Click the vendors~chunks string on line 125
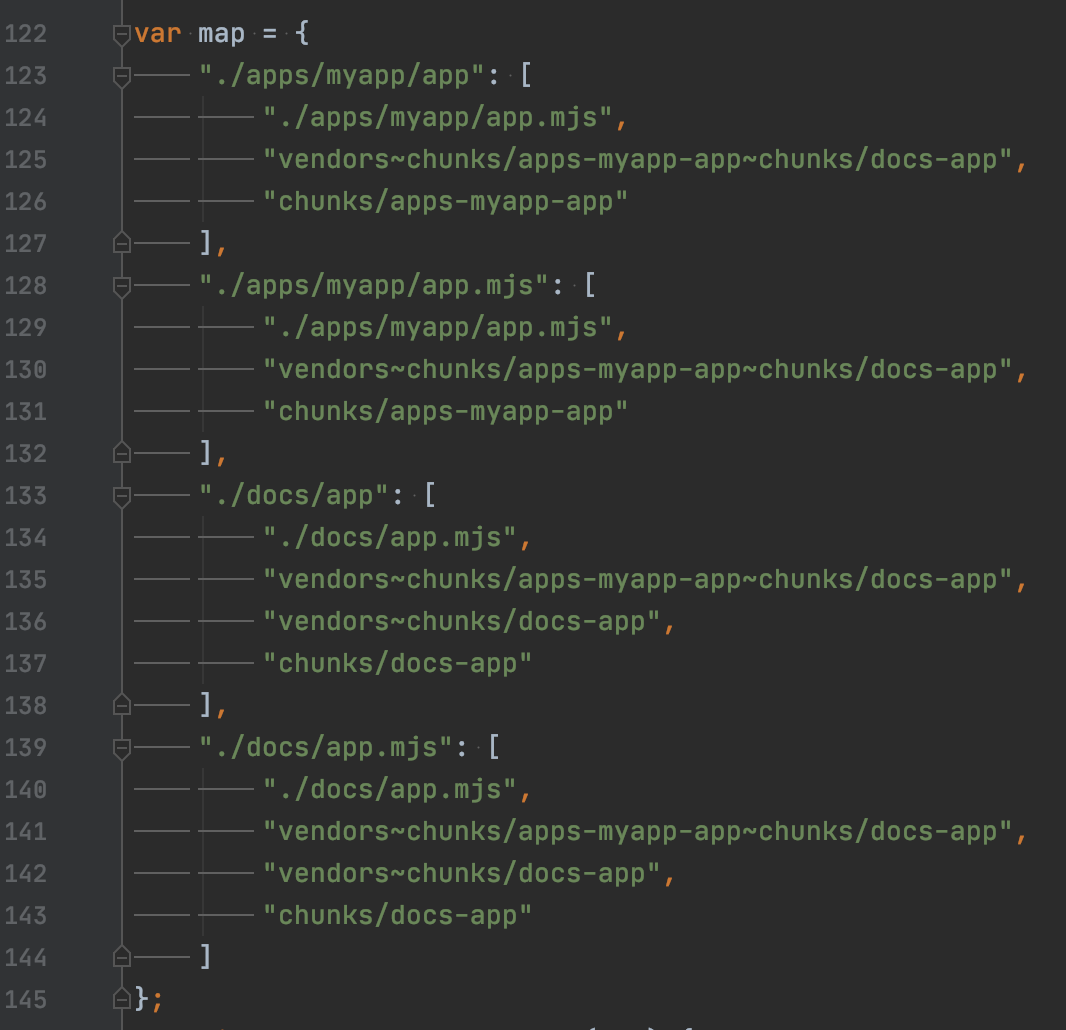This screenshot has width=1066, height=1030. pos(638,160)
